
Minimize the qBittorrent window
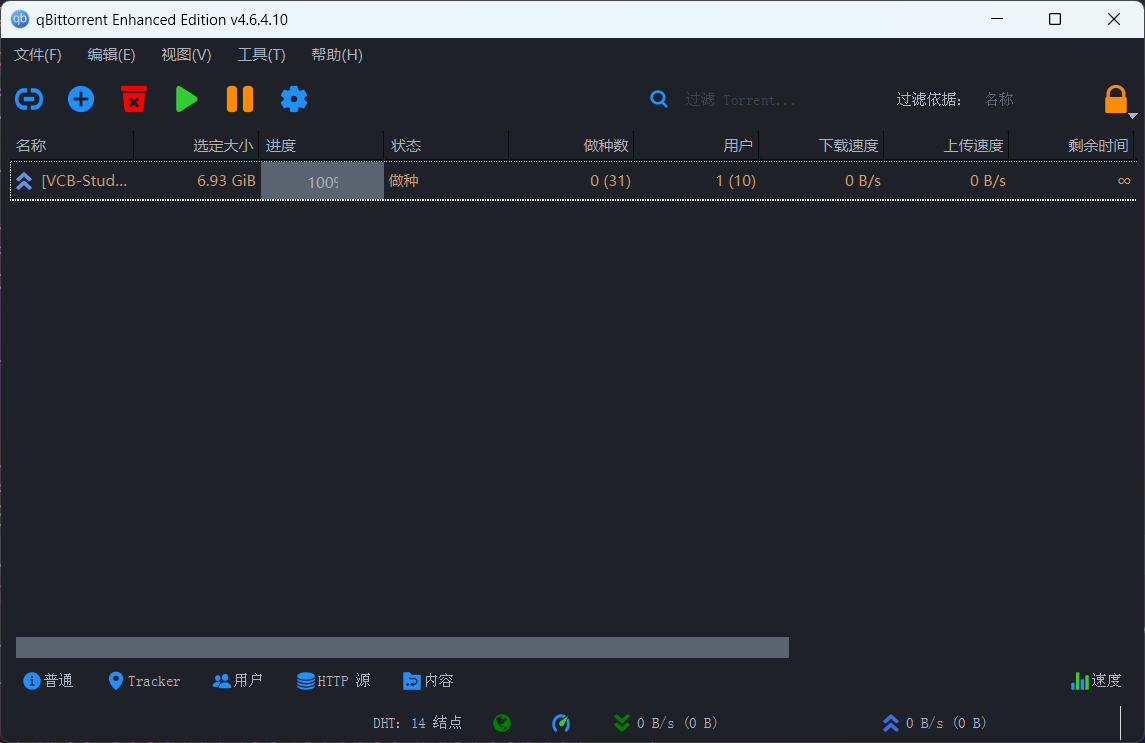(x=997, y=19)
